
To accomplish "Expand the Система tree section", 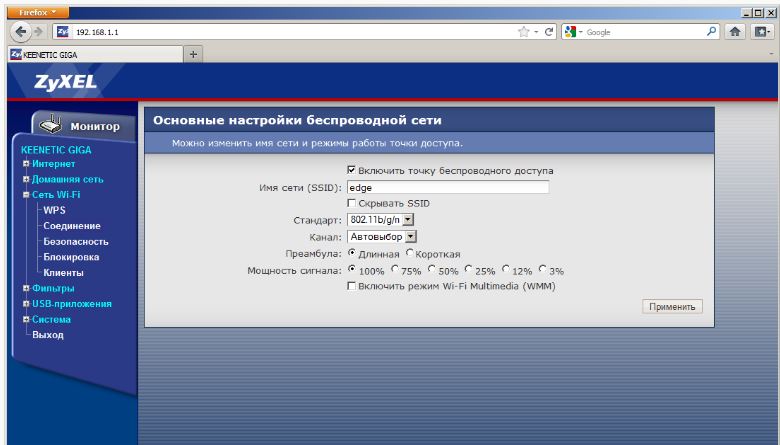I will [x=26, y=319].
